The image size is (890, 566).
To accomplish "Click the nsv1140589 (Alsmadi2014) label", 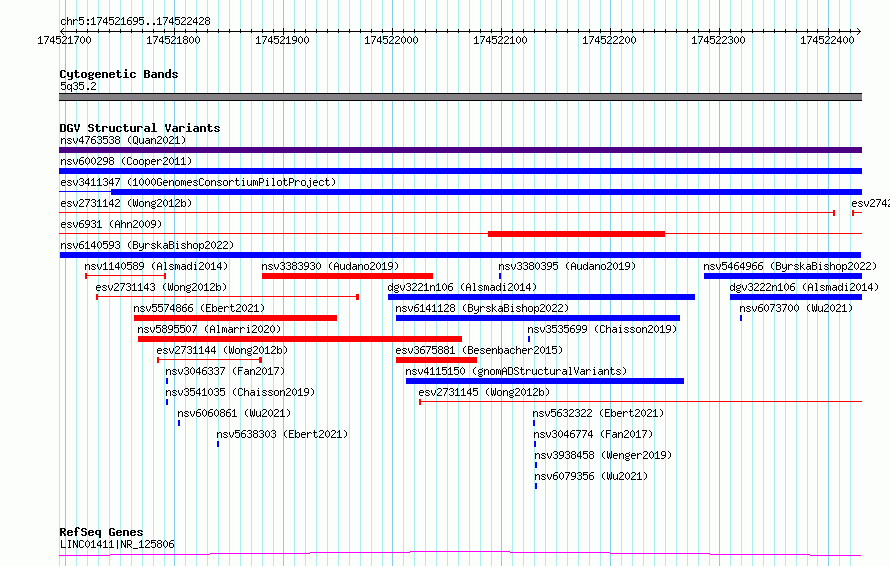I will (156, 266).
